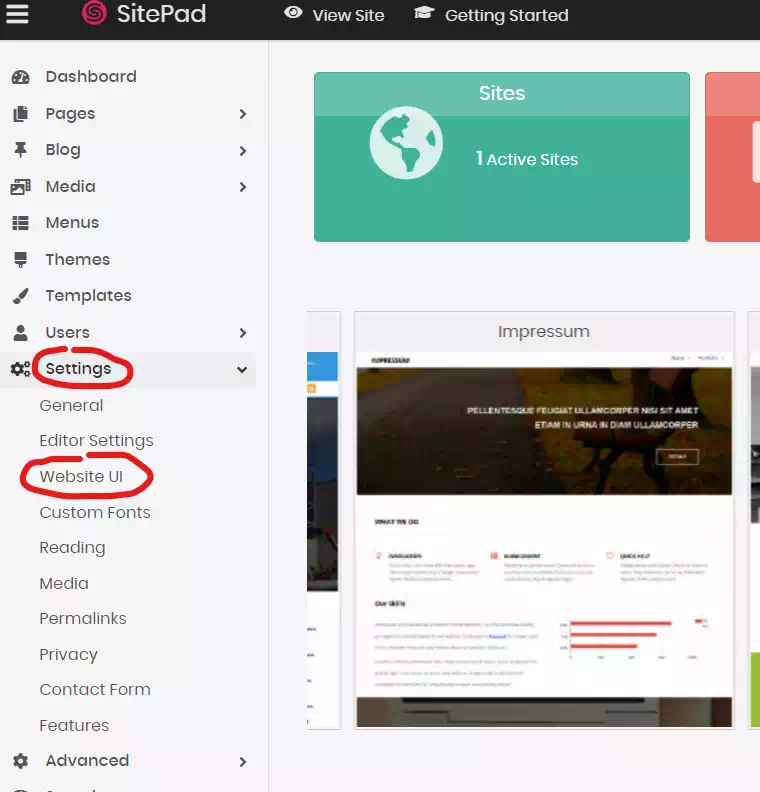Expand the Blog submenu chevron
This screenshot has height=792, width=760.
point(243,151)
